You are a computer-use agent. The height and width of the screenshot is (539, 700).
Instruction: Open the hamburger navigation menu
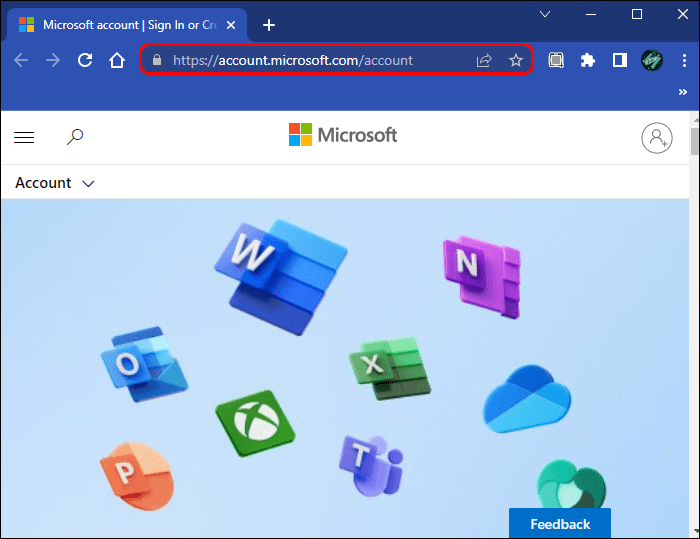click(x=24, y=138)
